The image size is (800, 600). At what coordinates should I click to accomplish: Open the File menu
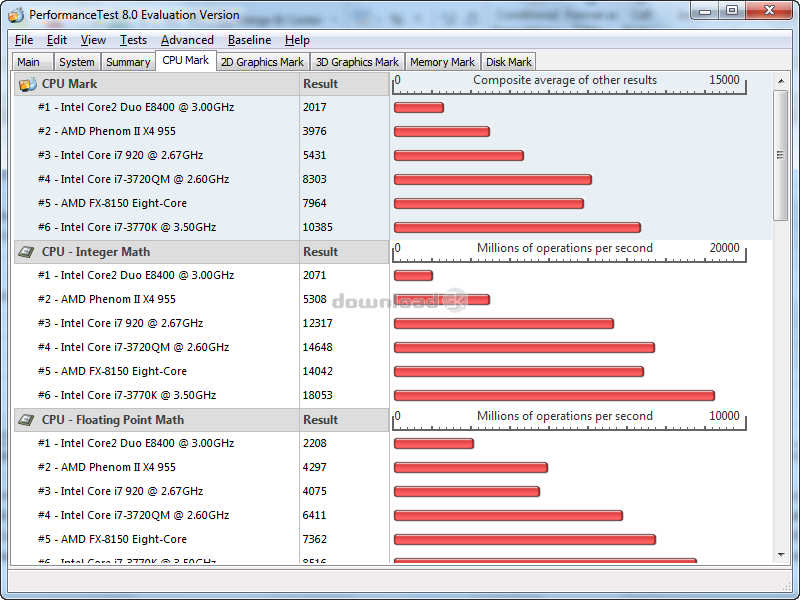tap(24, 40)
